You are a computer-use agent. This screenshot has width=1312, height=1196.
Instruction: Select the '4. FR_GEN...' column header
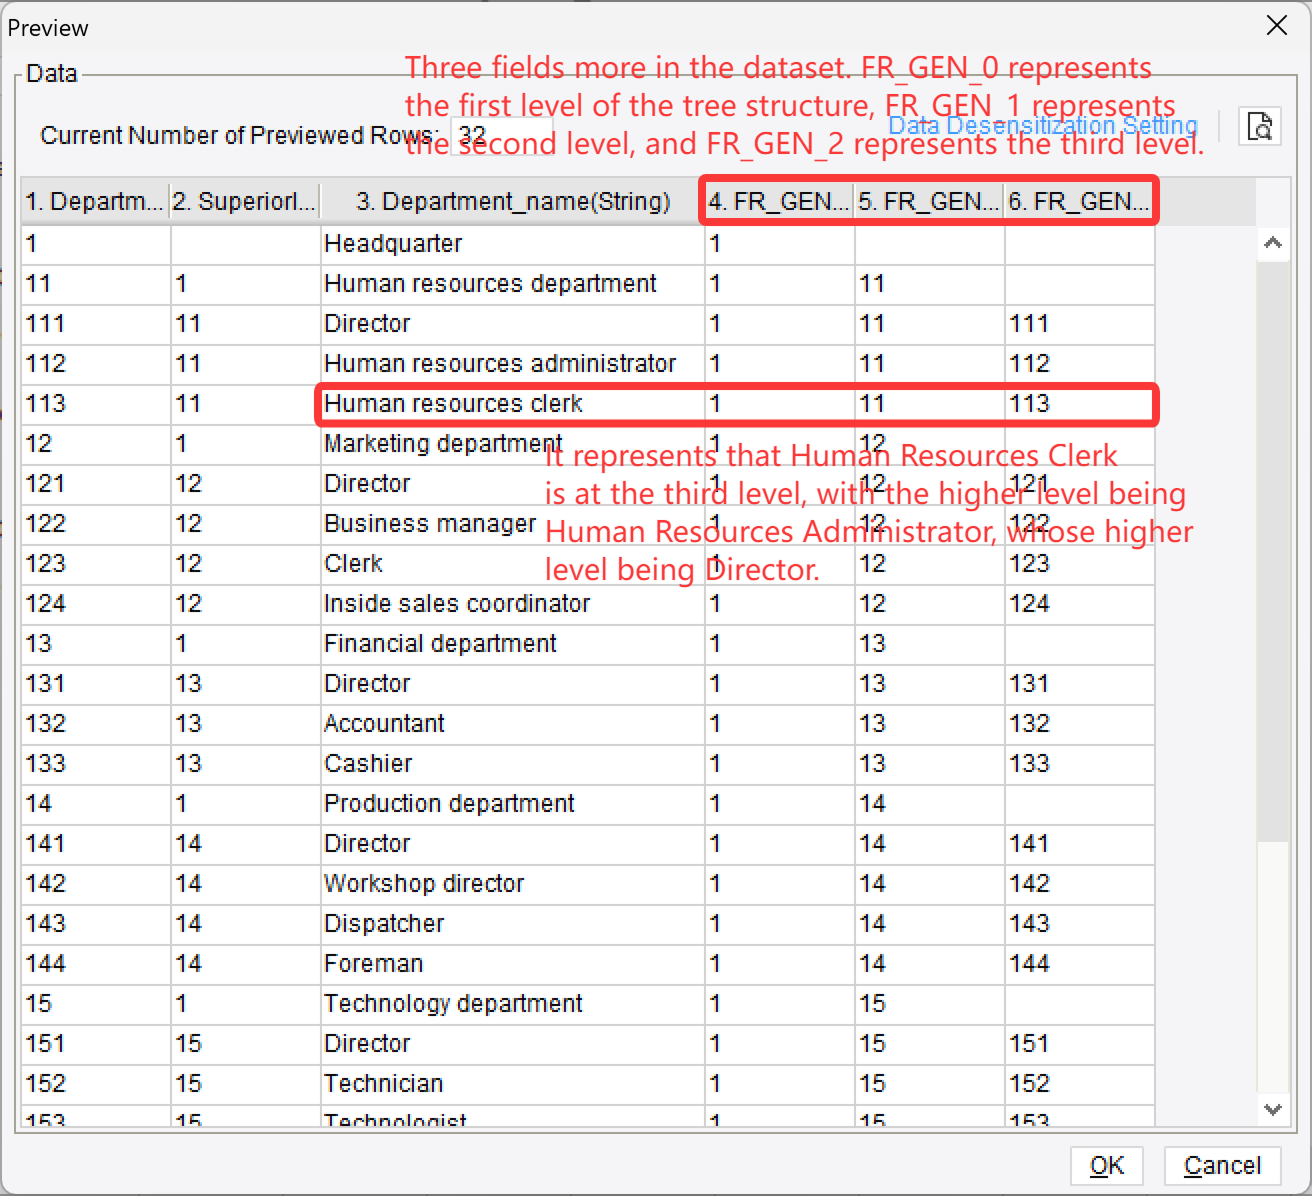[x=779, y=202]
